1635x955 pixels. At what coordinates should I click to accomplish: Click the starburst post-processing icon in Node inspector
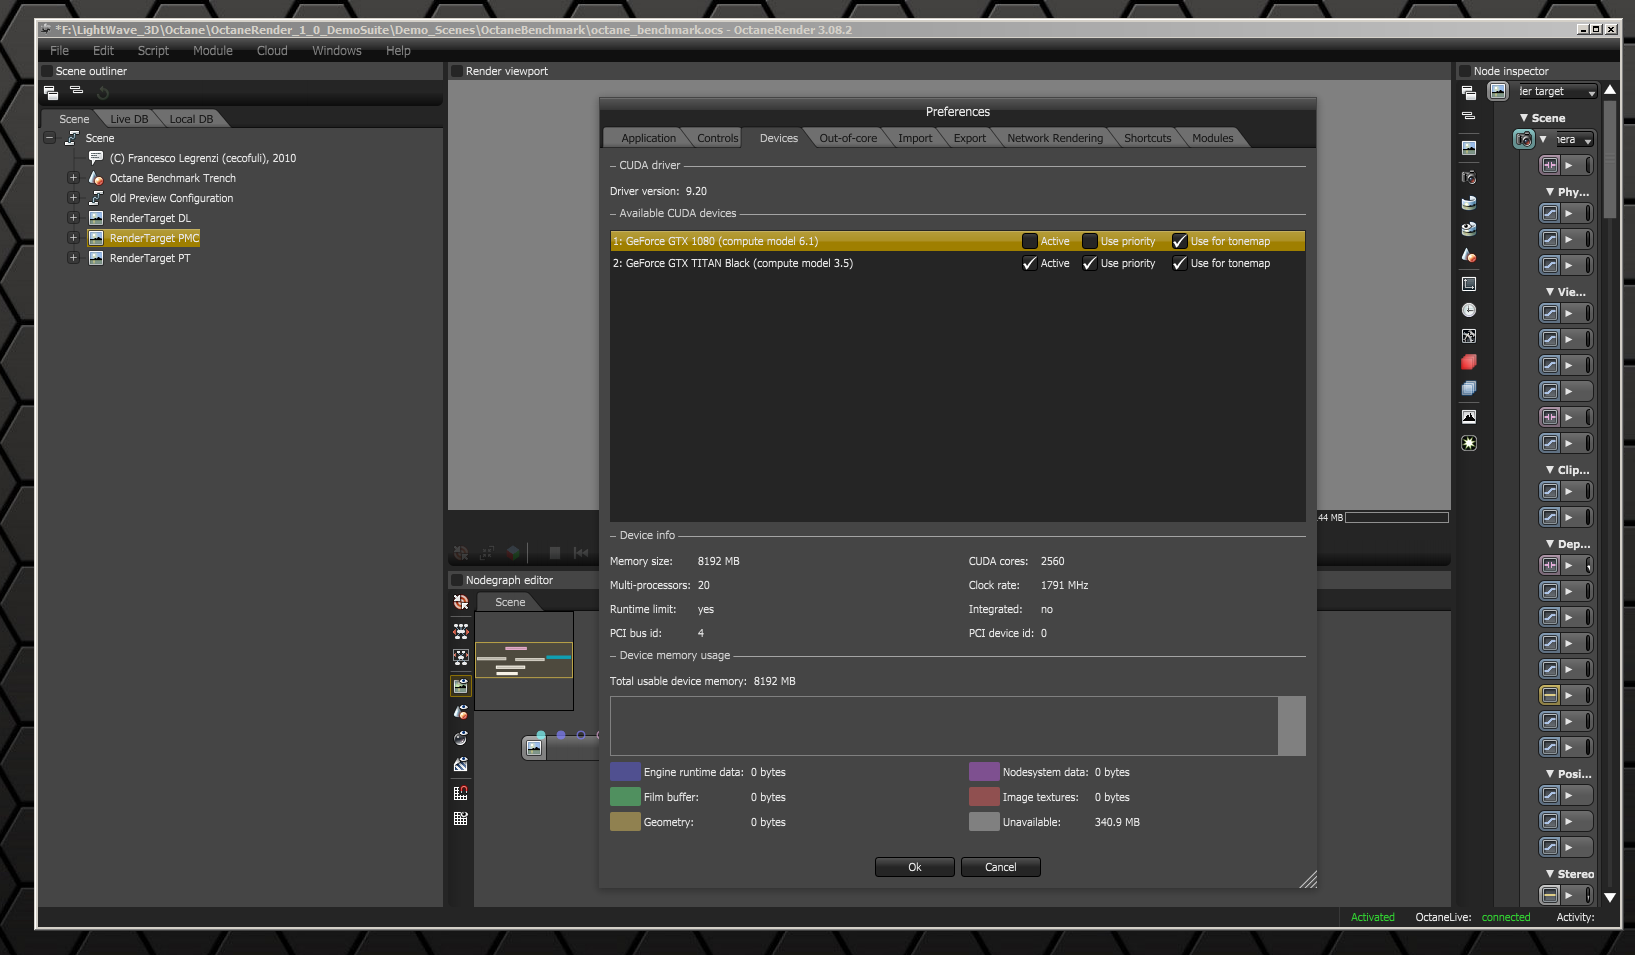(1469, 443)
